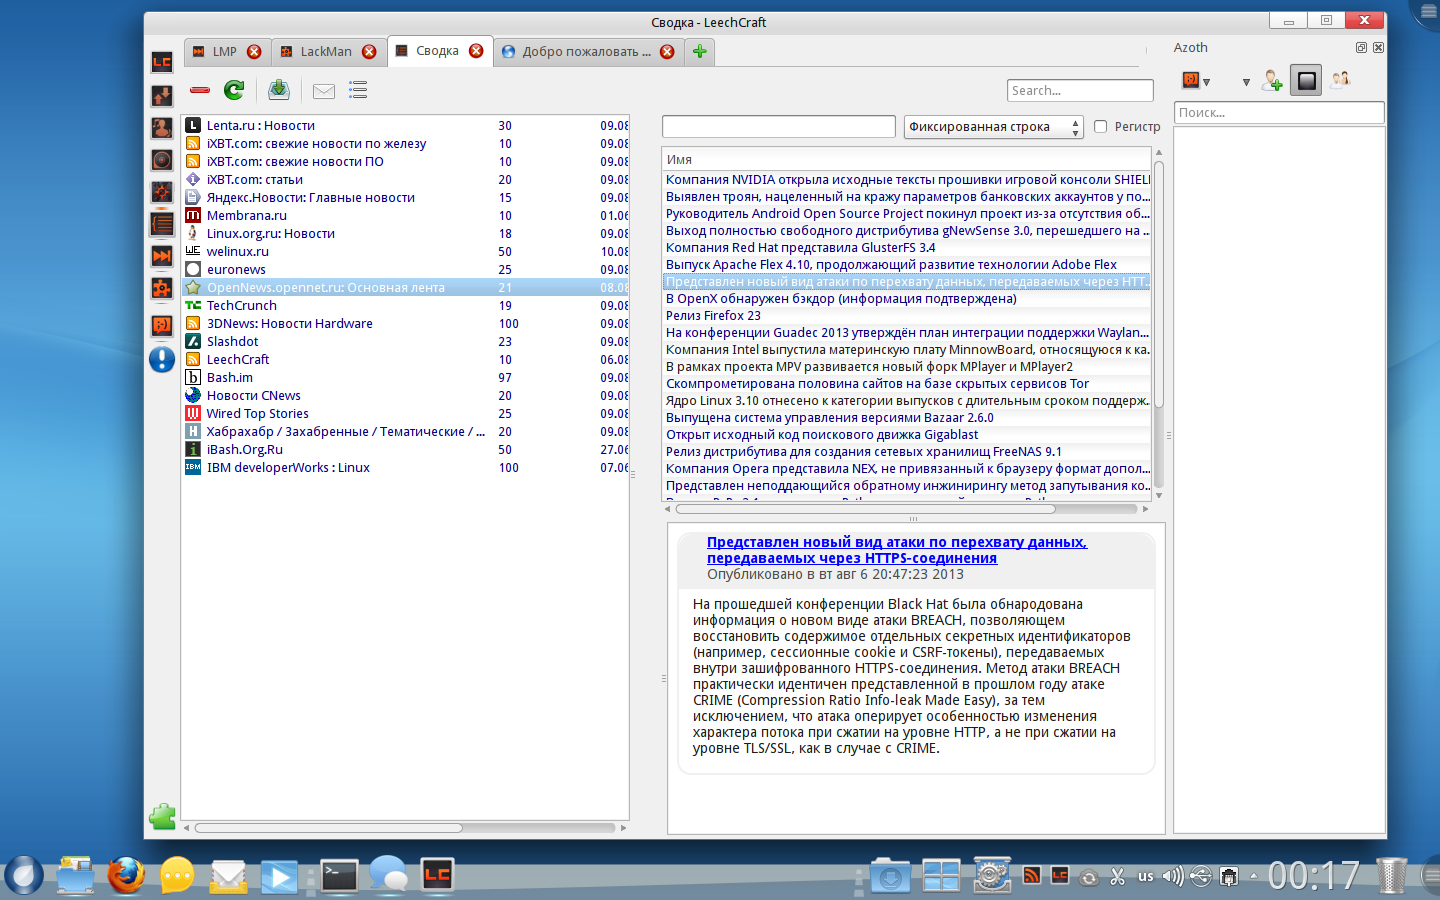Enable the Регистр checkbox
Screen dimensions: 1440x900
tap(1101, 127)
